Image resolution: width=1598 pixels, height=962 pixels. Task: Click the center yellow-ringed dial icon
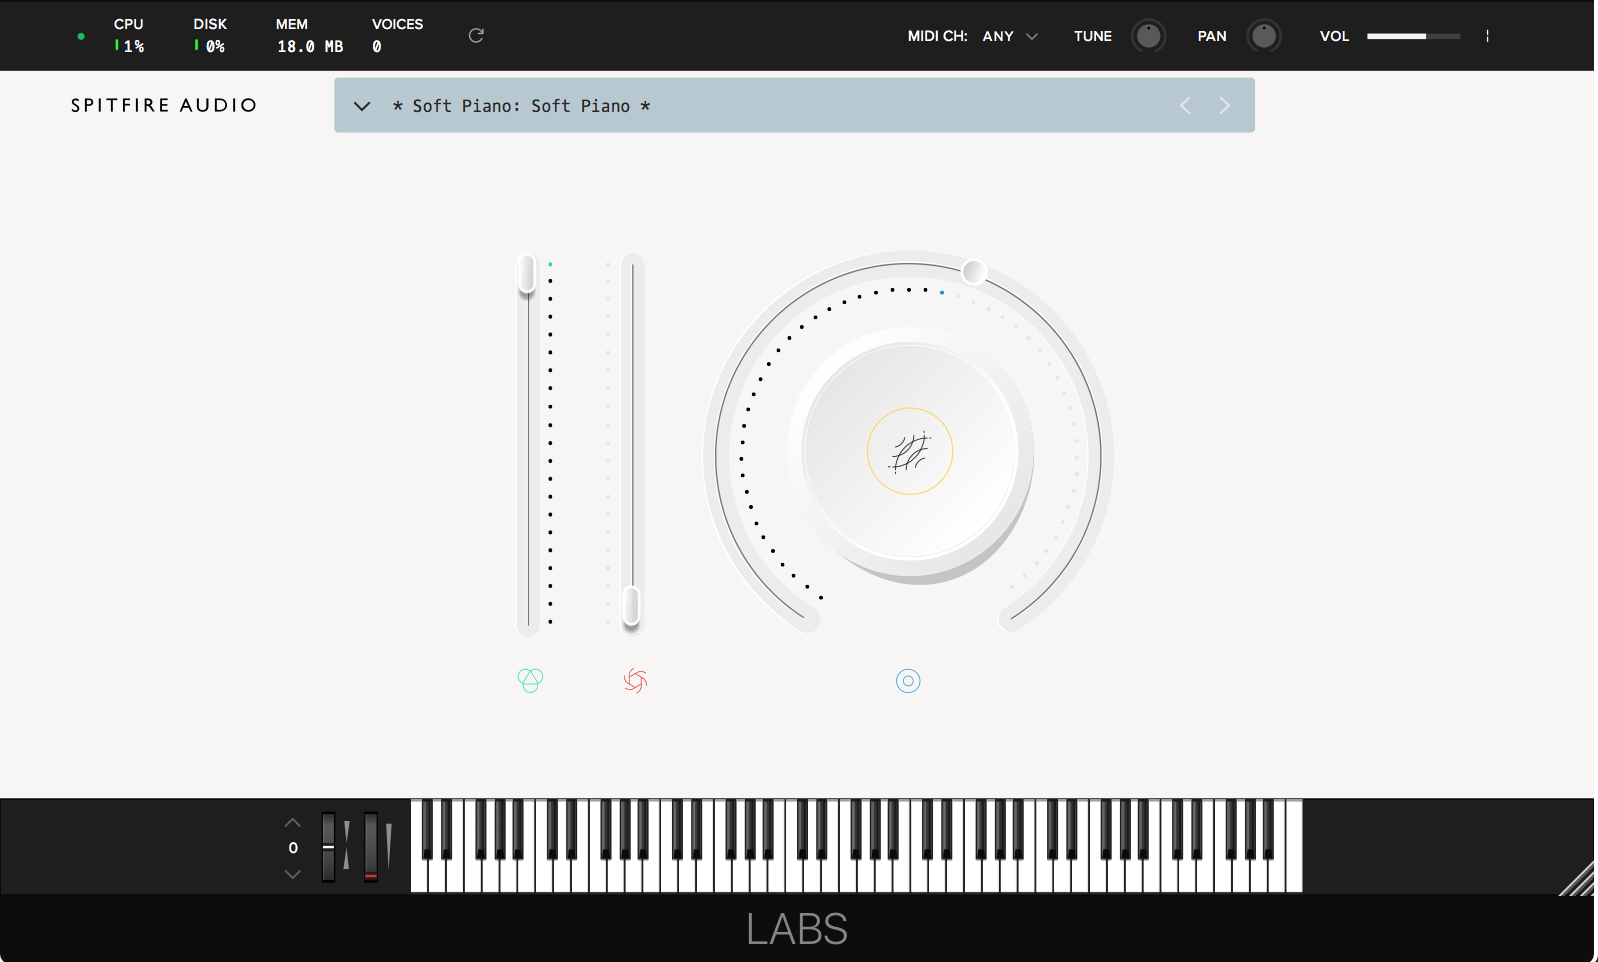[x=909, y=451]
